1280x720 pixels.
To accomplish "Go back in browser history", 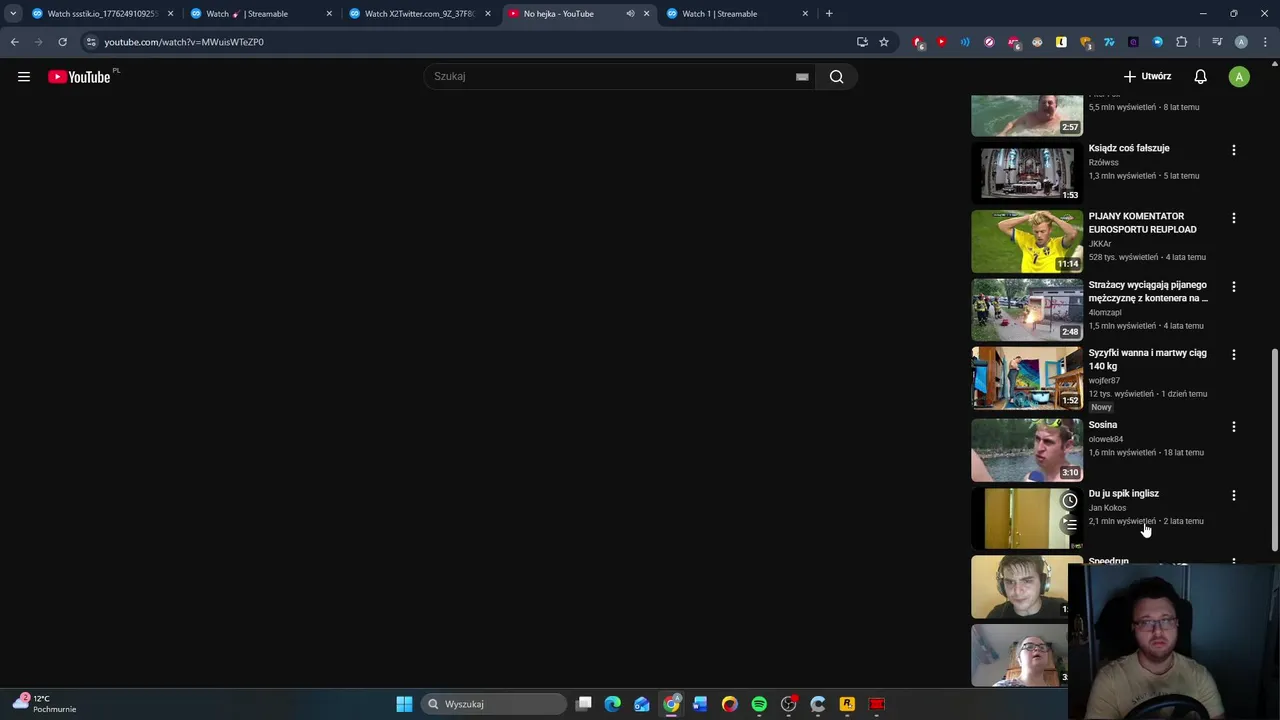I will [15, 42].
